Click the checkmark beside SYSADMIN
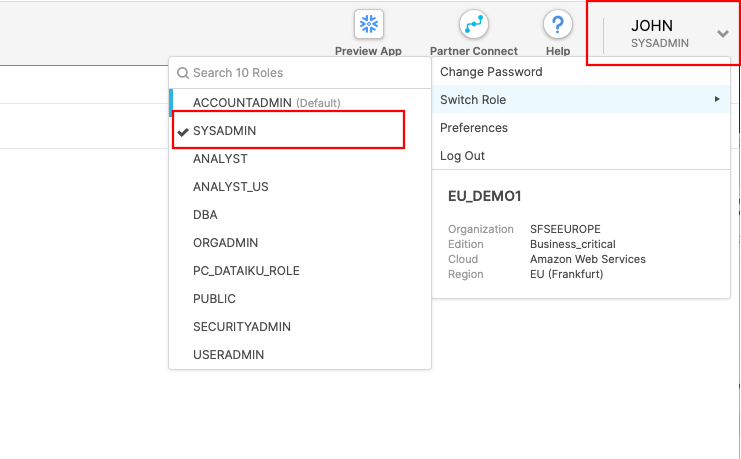741x459 pixels. (x=182, y=131)
